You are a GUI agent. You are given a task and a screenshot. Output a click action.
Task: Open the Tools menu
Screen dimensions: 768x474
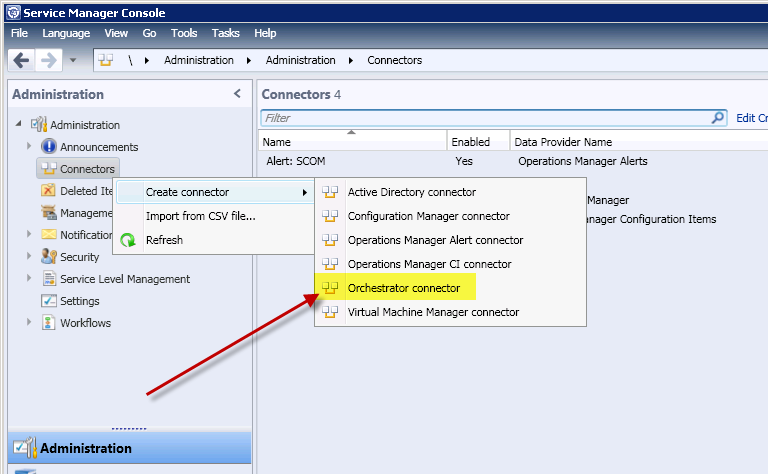point(184,33)
